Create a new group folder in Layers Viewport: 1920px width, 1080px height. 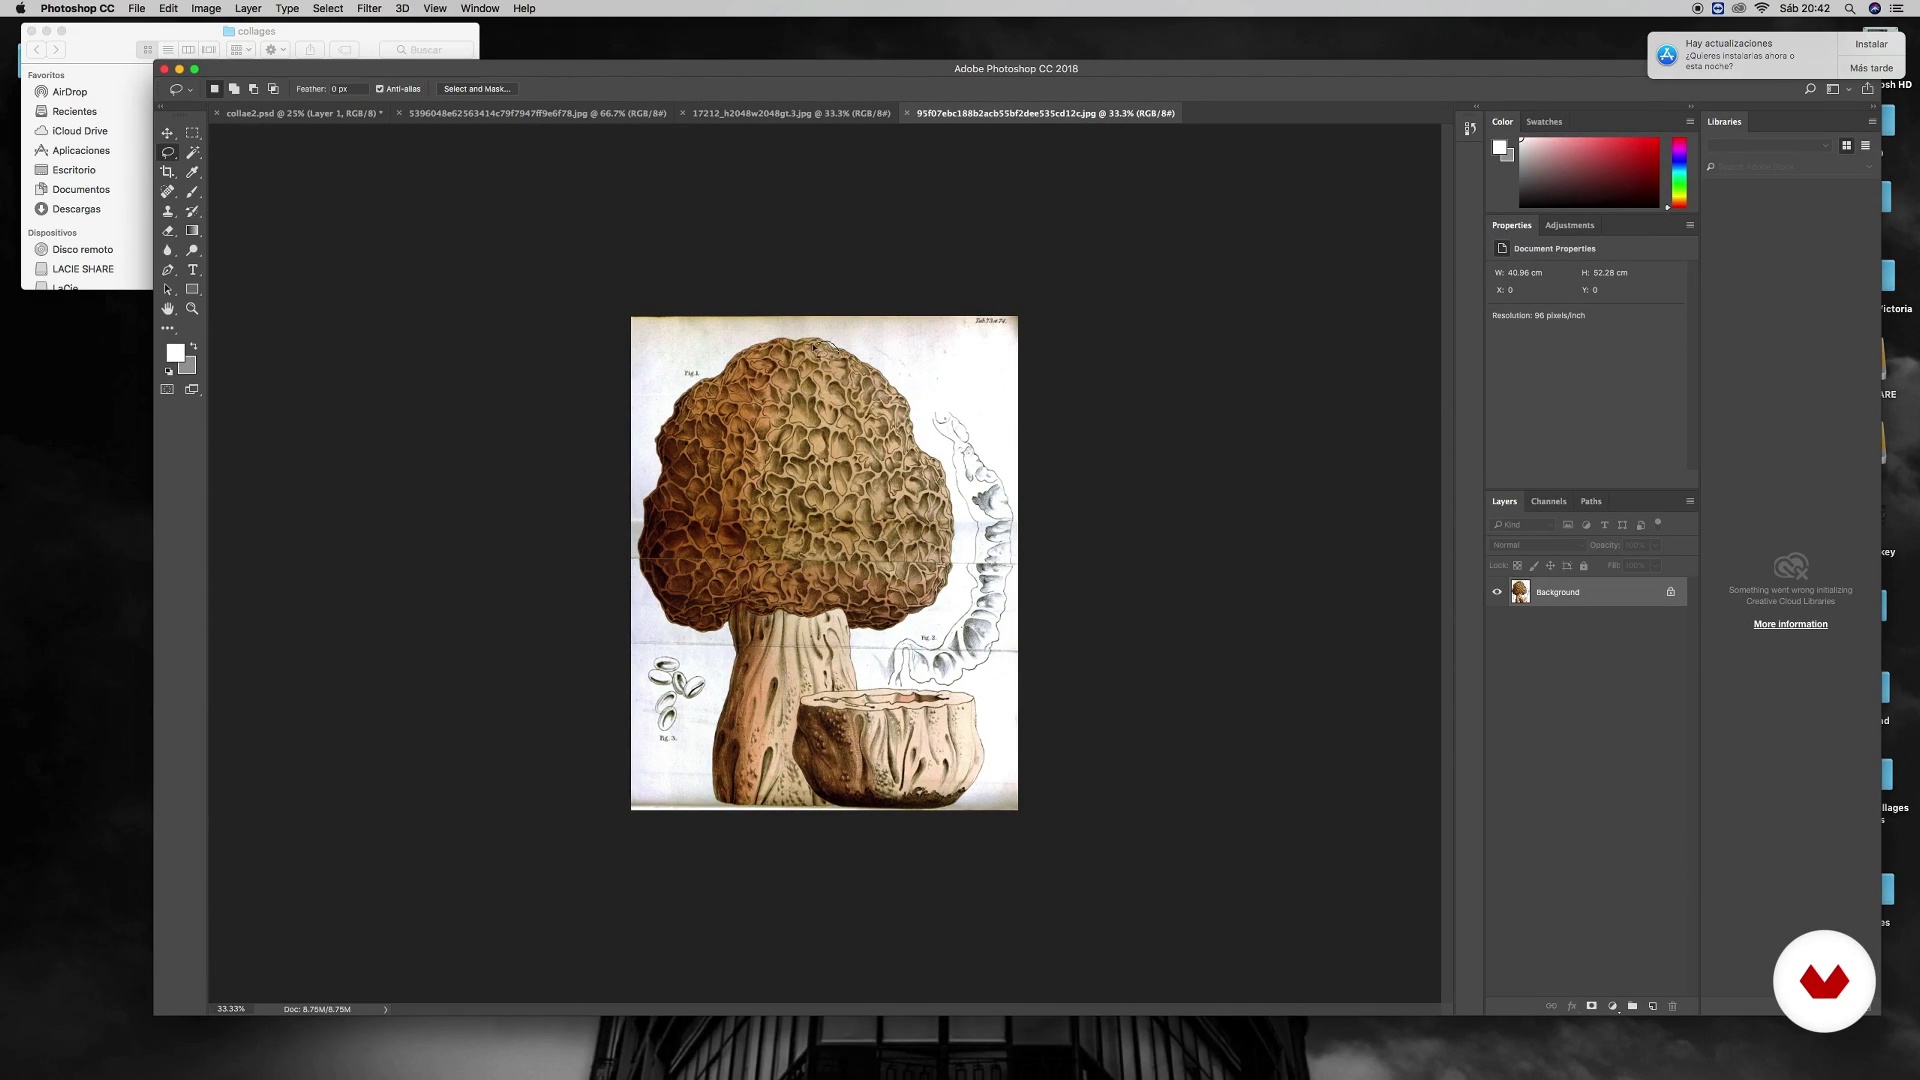pos(1632,1006)
